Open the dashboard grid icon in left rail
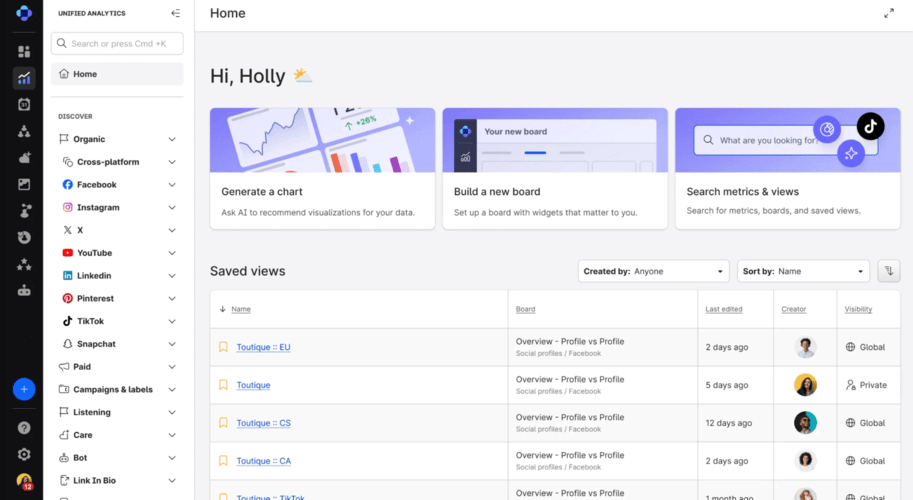The image size is (913, 500). tap(24, 52)
